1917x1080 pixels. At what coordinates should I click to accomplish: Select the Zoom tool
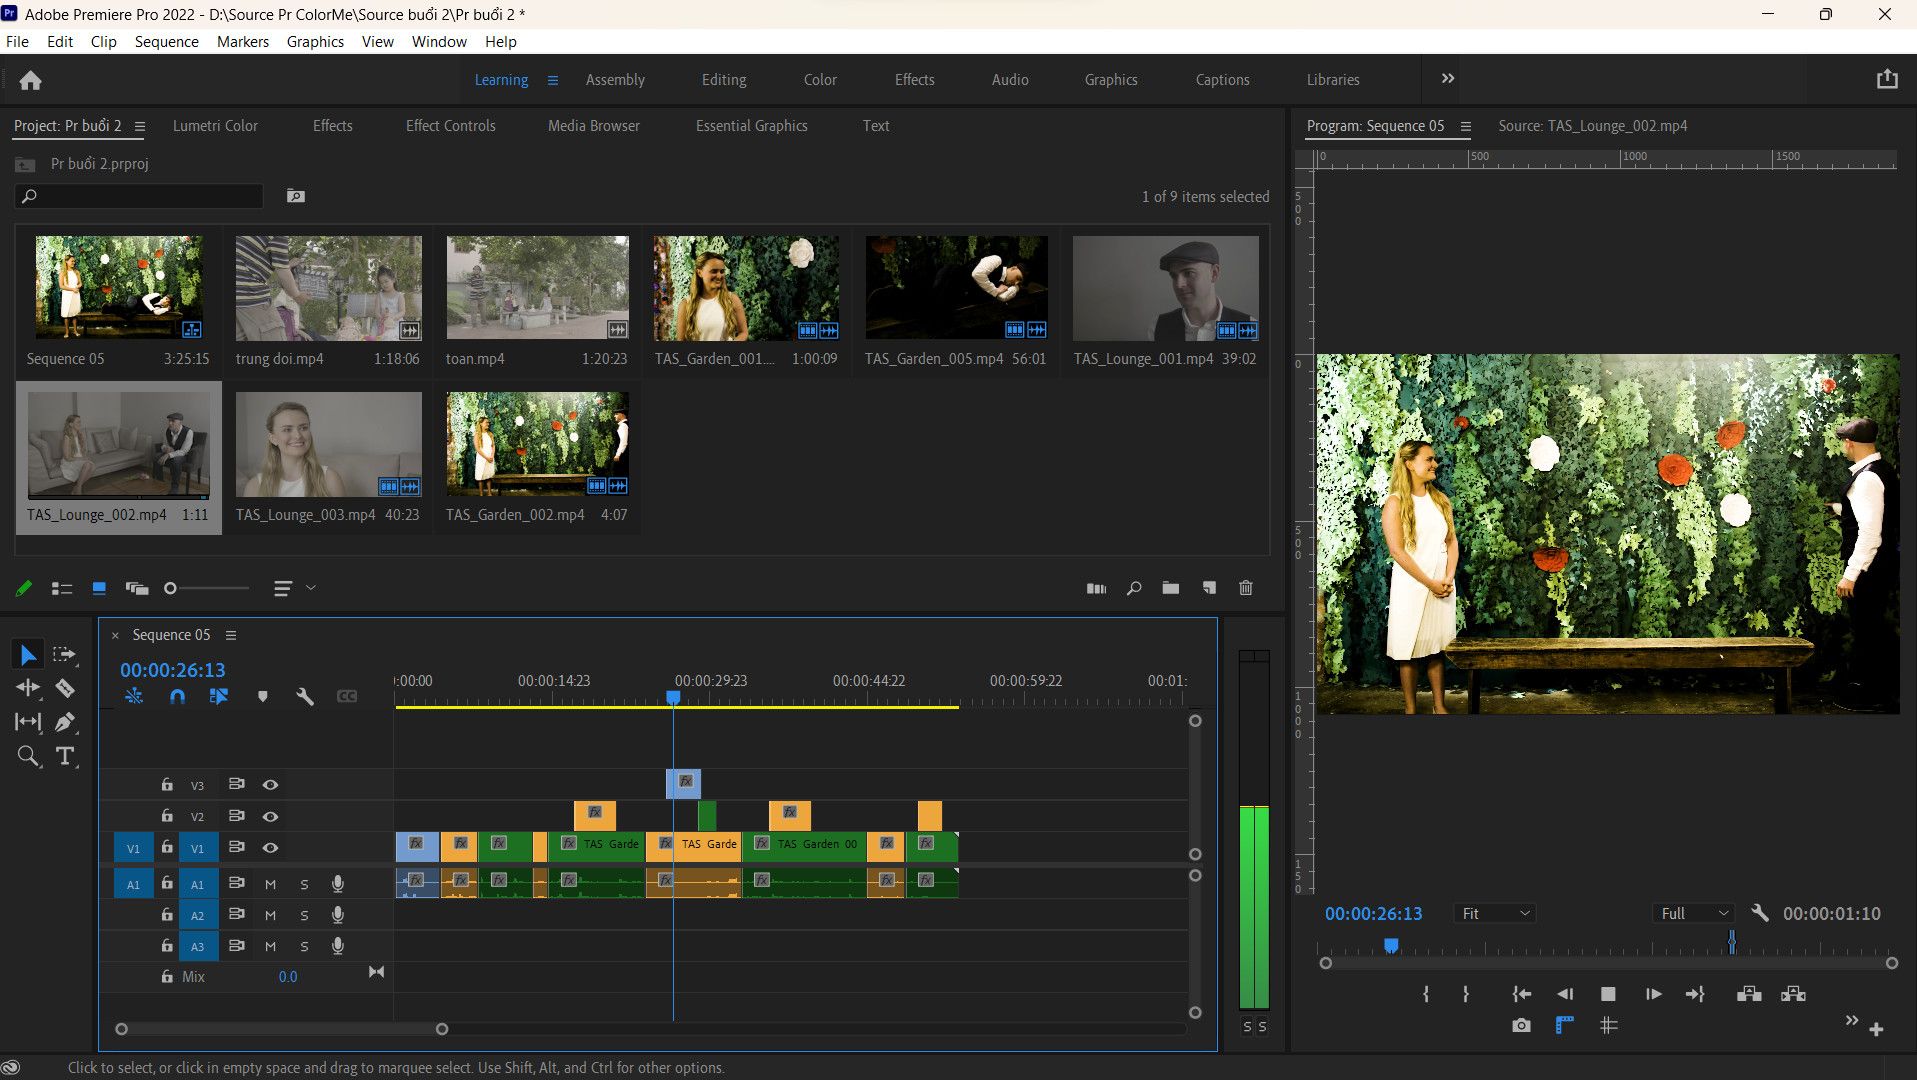pos(28,756)
